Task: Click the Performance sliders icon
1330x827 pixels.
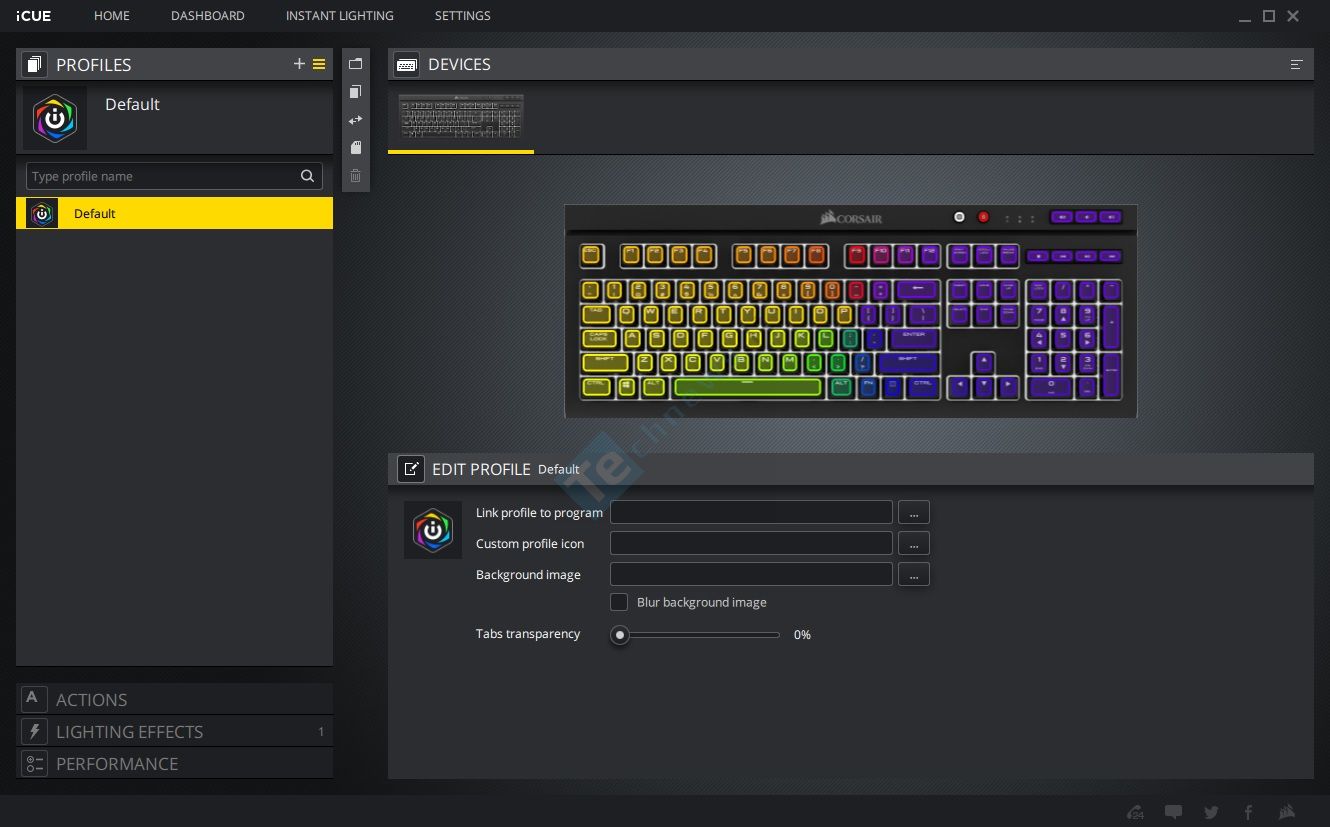Action: click(34, 763)
